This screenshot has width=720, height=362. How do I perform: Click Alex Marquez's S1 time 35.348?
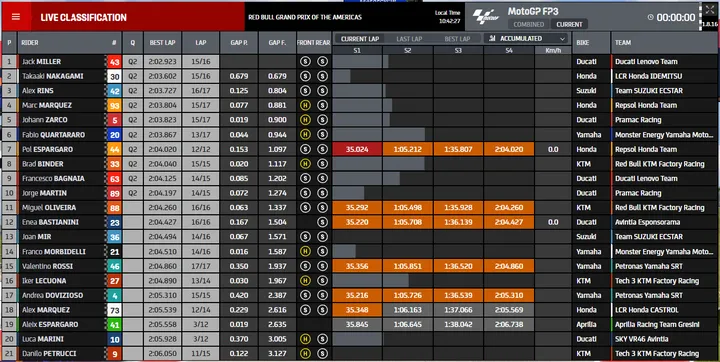point(357,310)
